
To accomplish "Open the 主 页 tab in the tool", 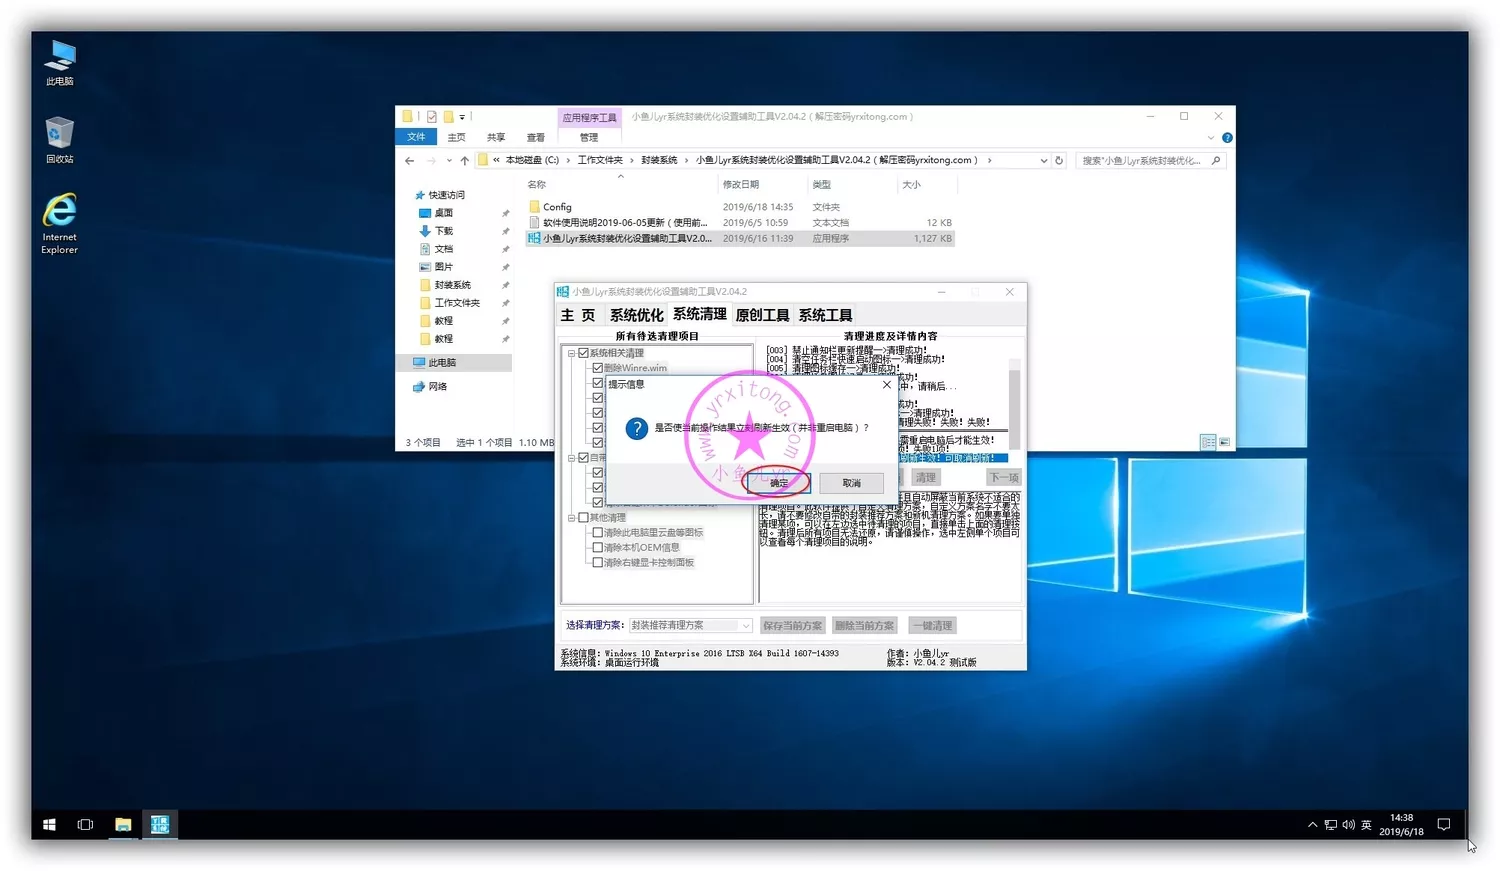I will tap(578, 315).
